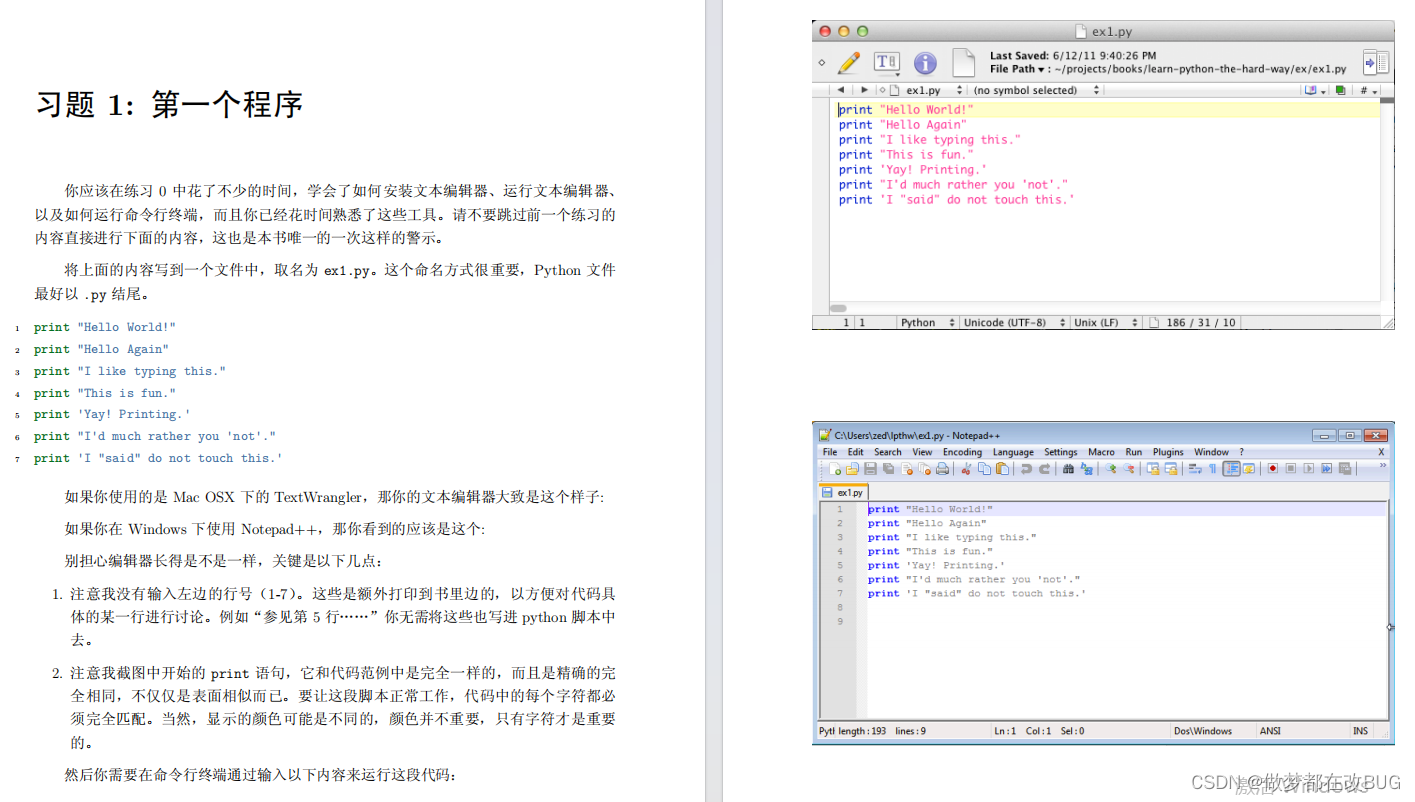Open the text options icon in TextWrangler
Screen dimensions: 1415x802
886,63
